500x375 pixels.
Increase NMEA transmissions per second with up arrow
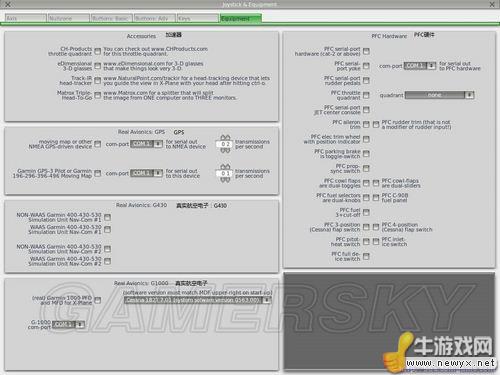225,137
